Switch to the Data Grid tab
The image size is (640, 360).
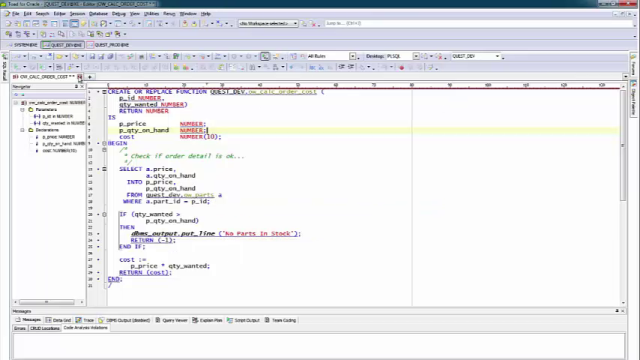(58, 320)
